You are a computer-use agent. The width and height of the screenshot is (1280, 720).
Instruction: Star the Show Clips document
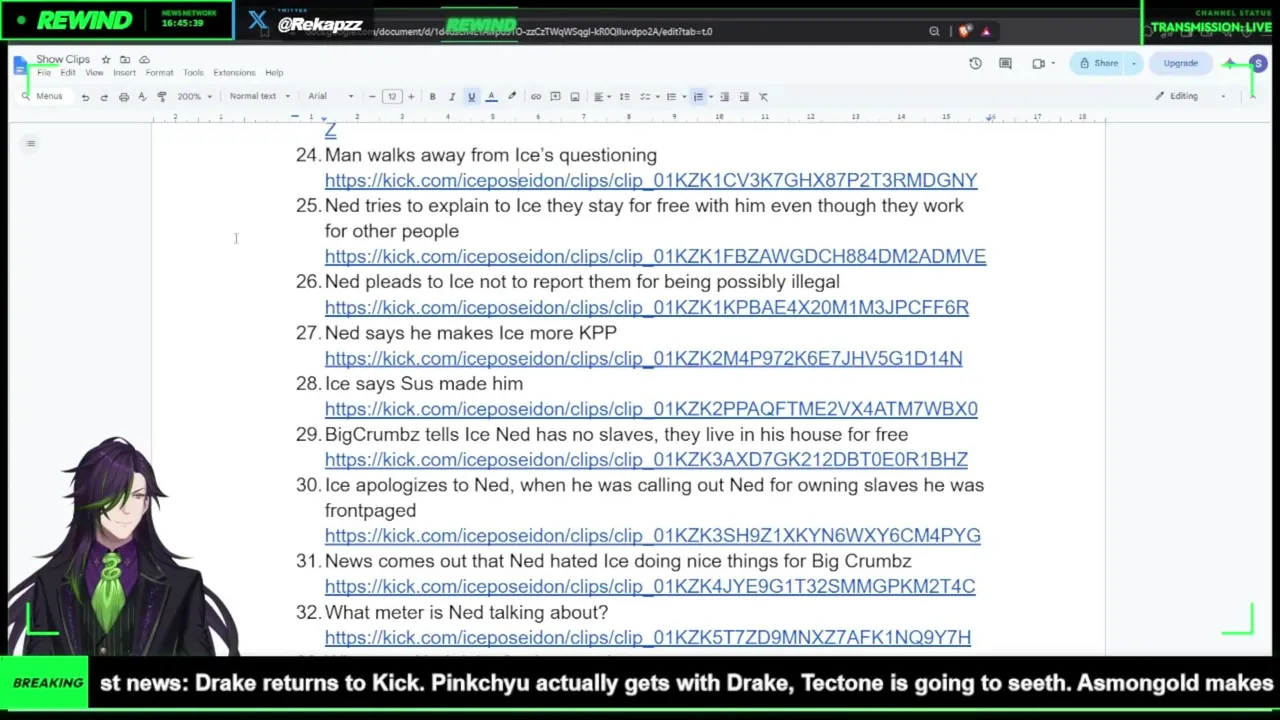106,60
